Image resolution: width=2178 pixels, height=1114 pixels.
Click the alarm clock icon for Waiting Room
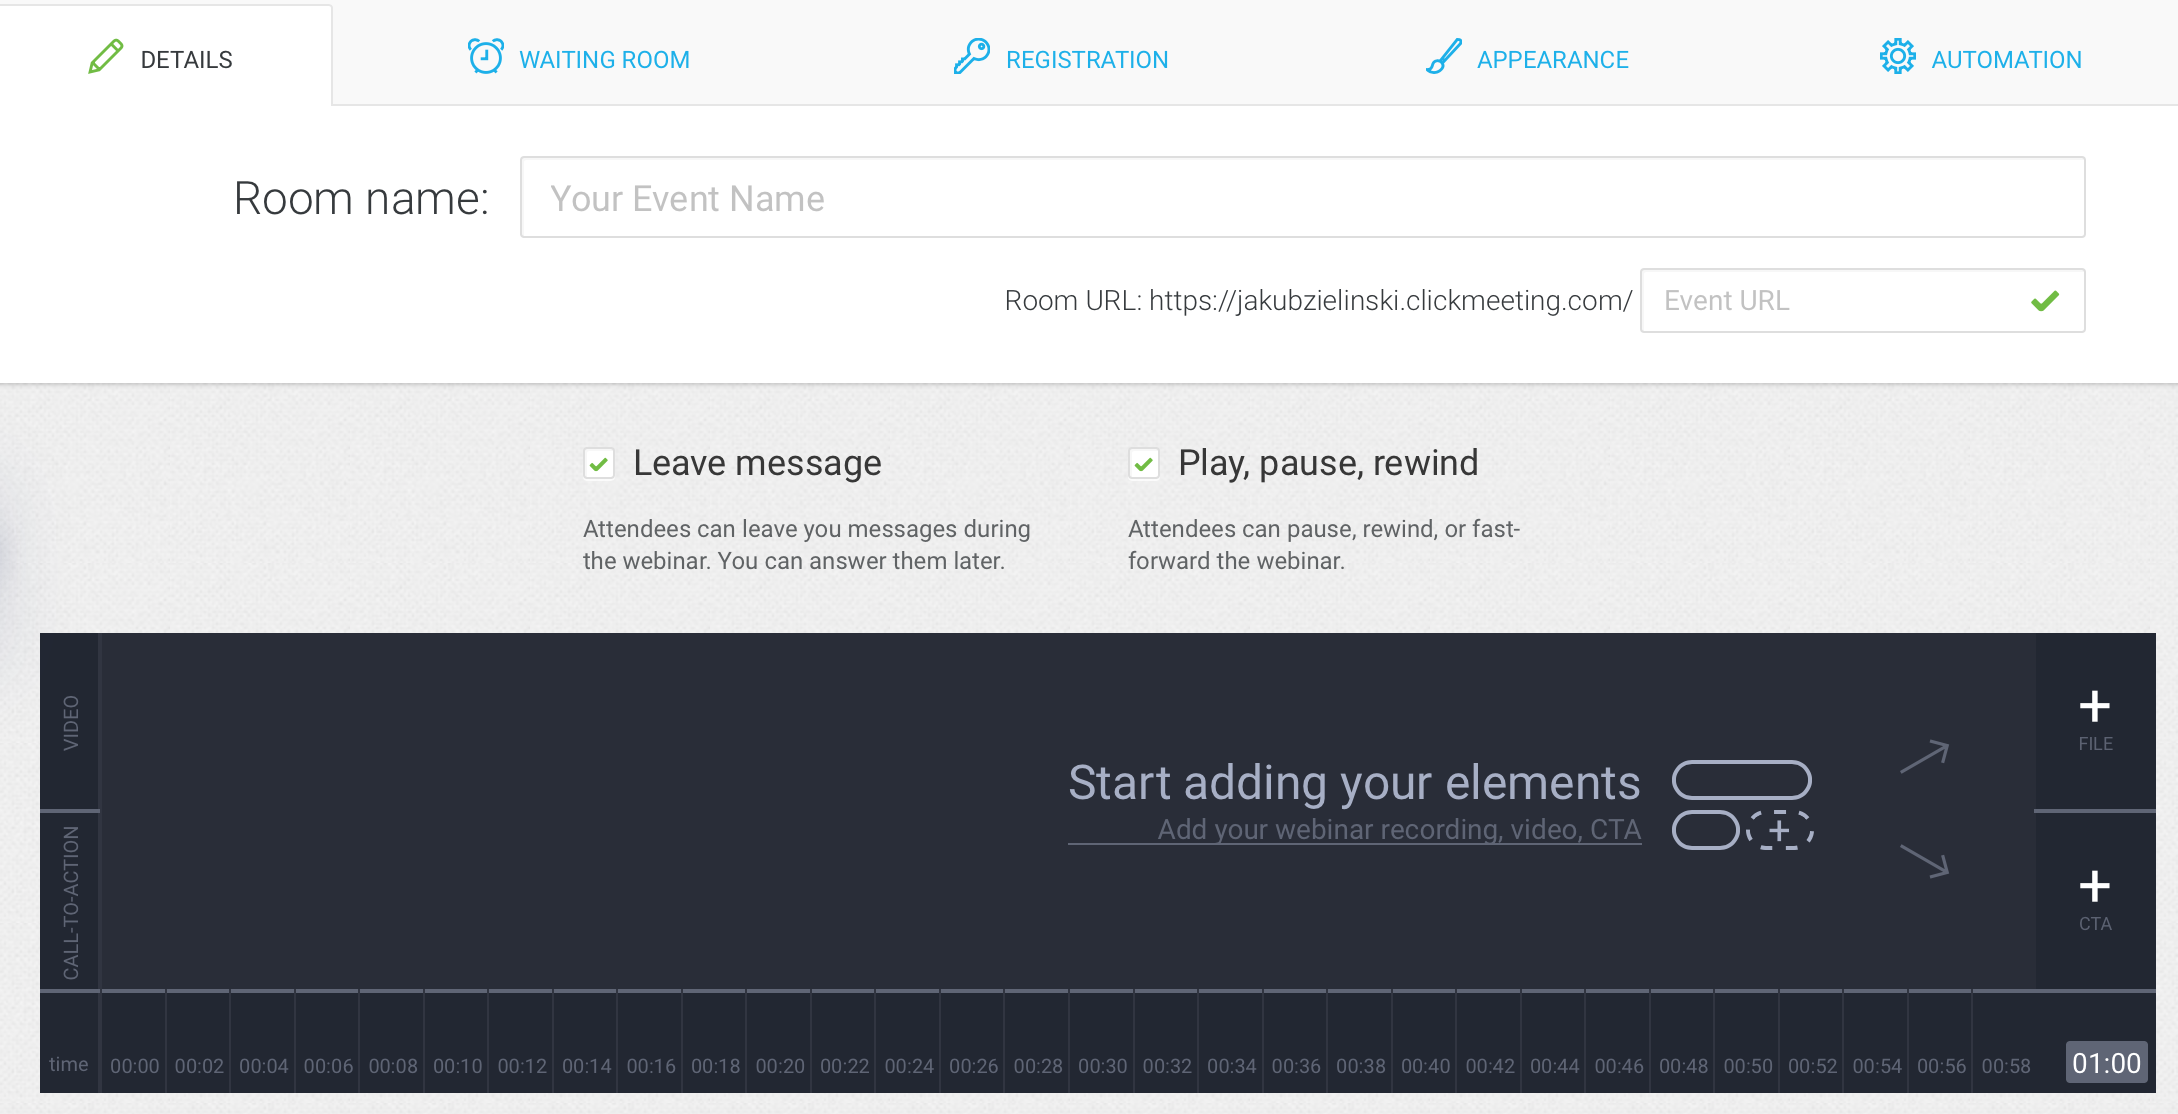point(484,57)
